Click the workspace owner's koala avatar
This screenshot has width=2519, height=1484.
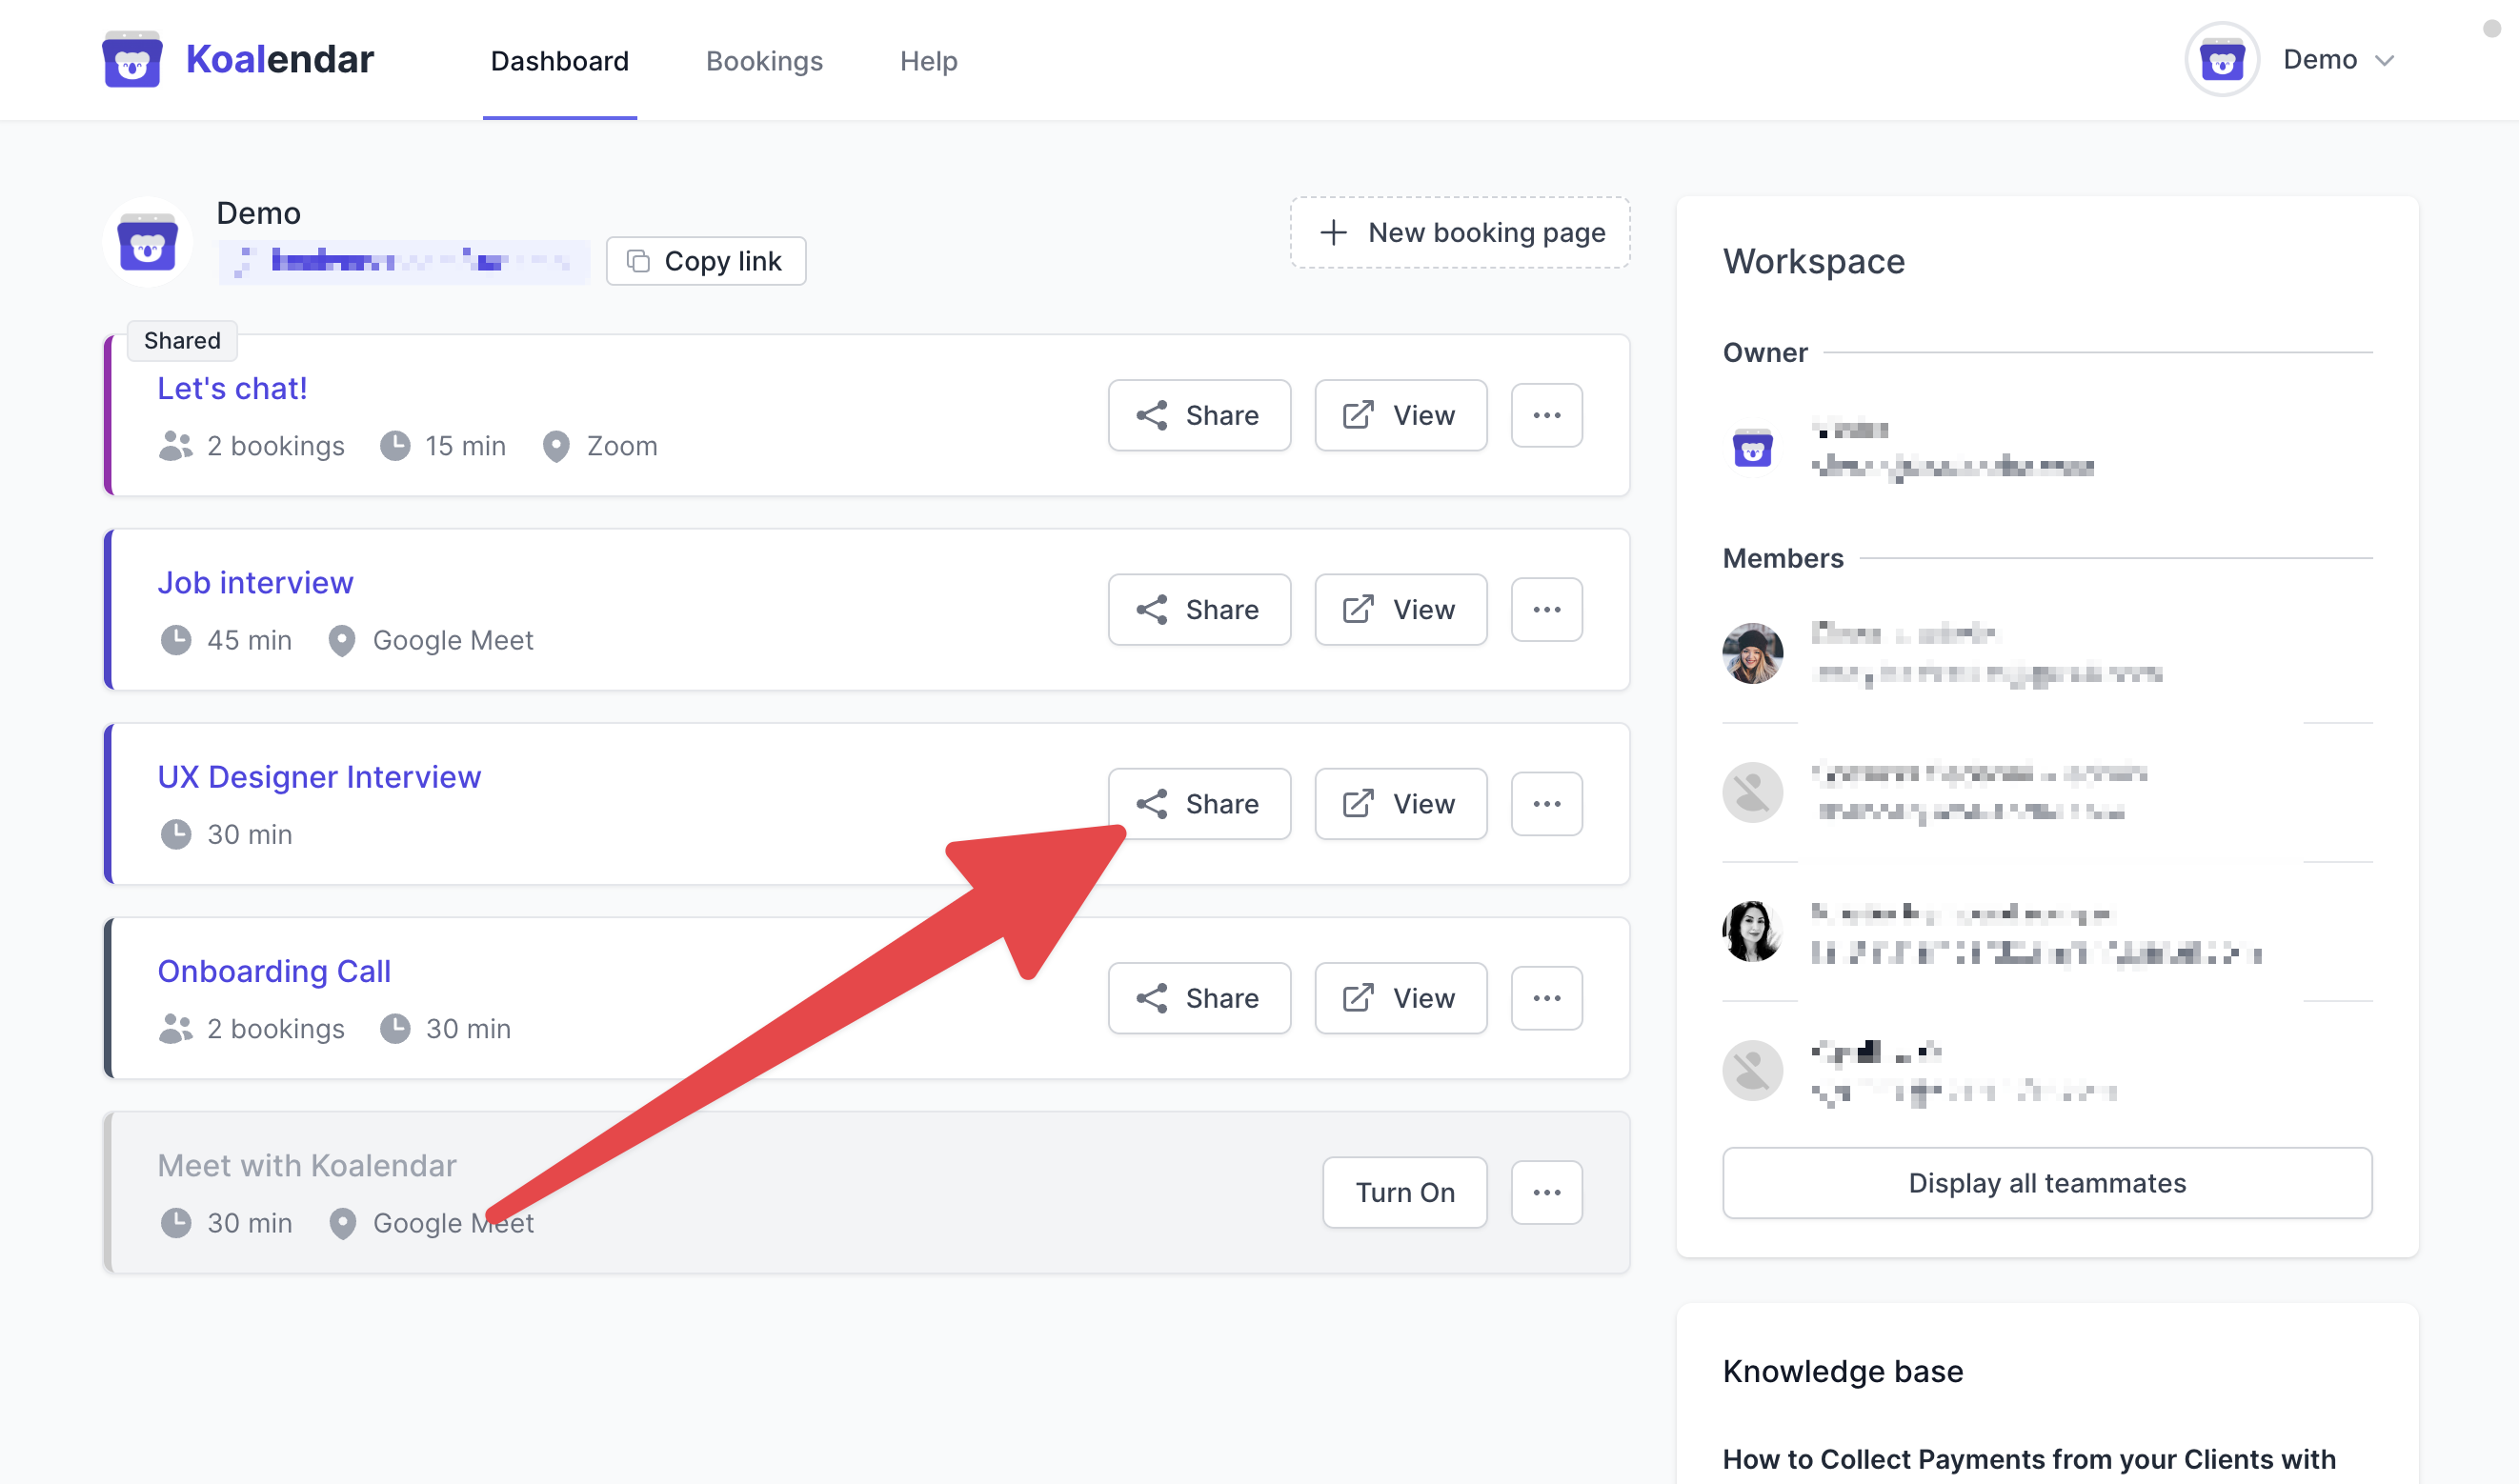pyautogui.click(x=1752, y=449)
